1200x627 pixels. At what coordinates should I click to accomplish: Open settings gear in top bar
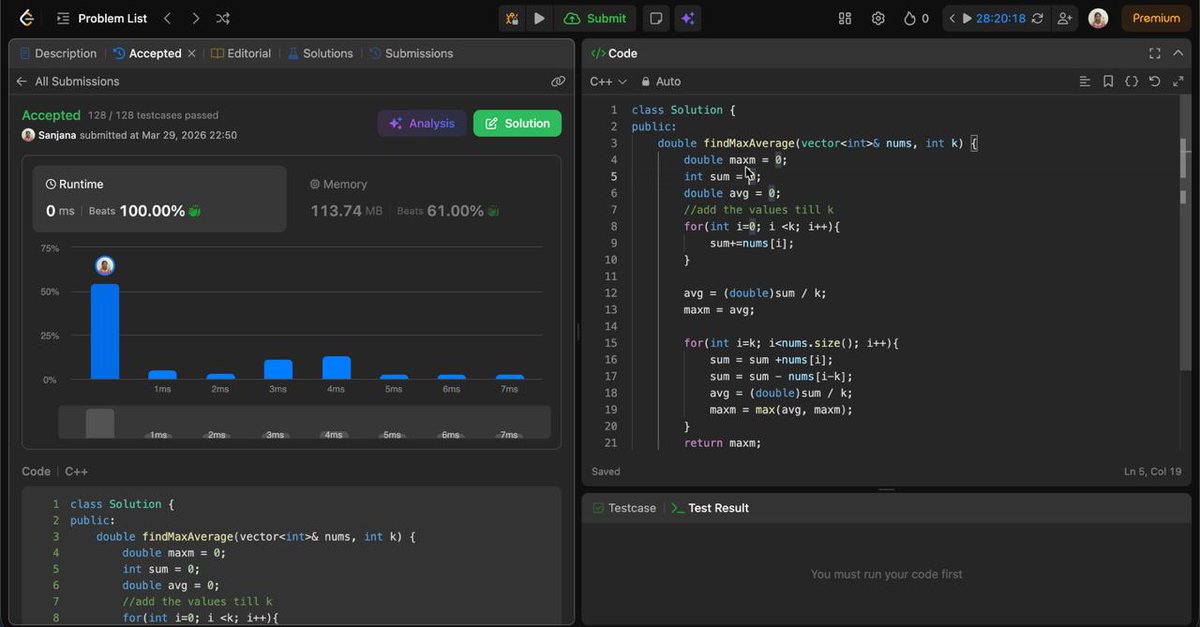(878, 18)
